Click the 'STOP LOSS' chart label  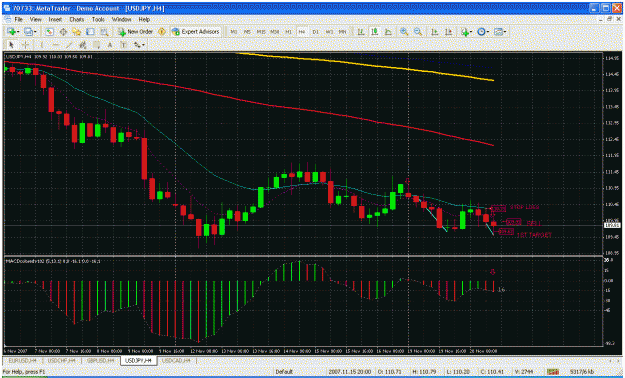[x=525, y=207]
